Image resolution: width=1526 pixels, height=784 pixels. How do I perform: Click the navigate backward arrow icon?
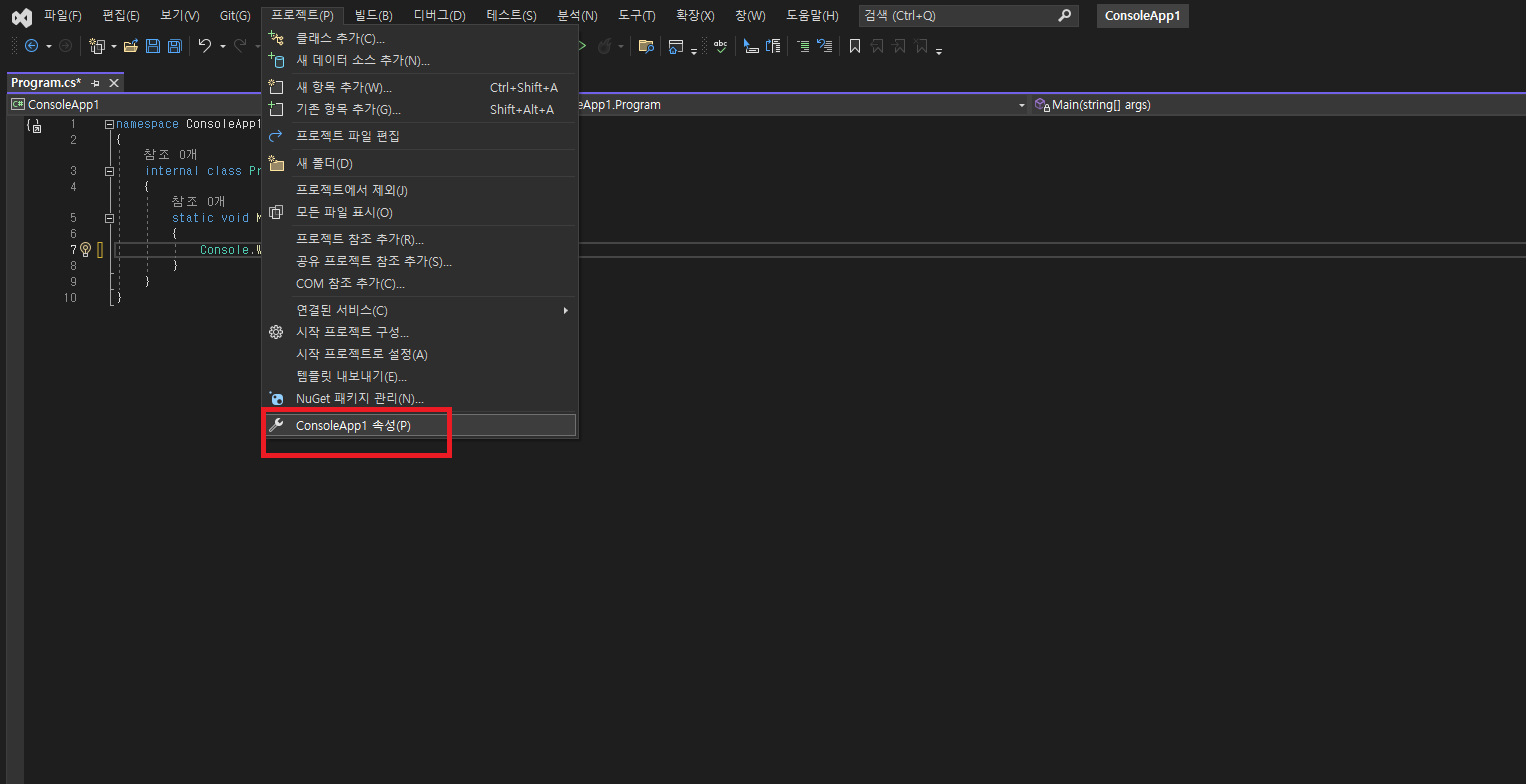coord(31,46)
